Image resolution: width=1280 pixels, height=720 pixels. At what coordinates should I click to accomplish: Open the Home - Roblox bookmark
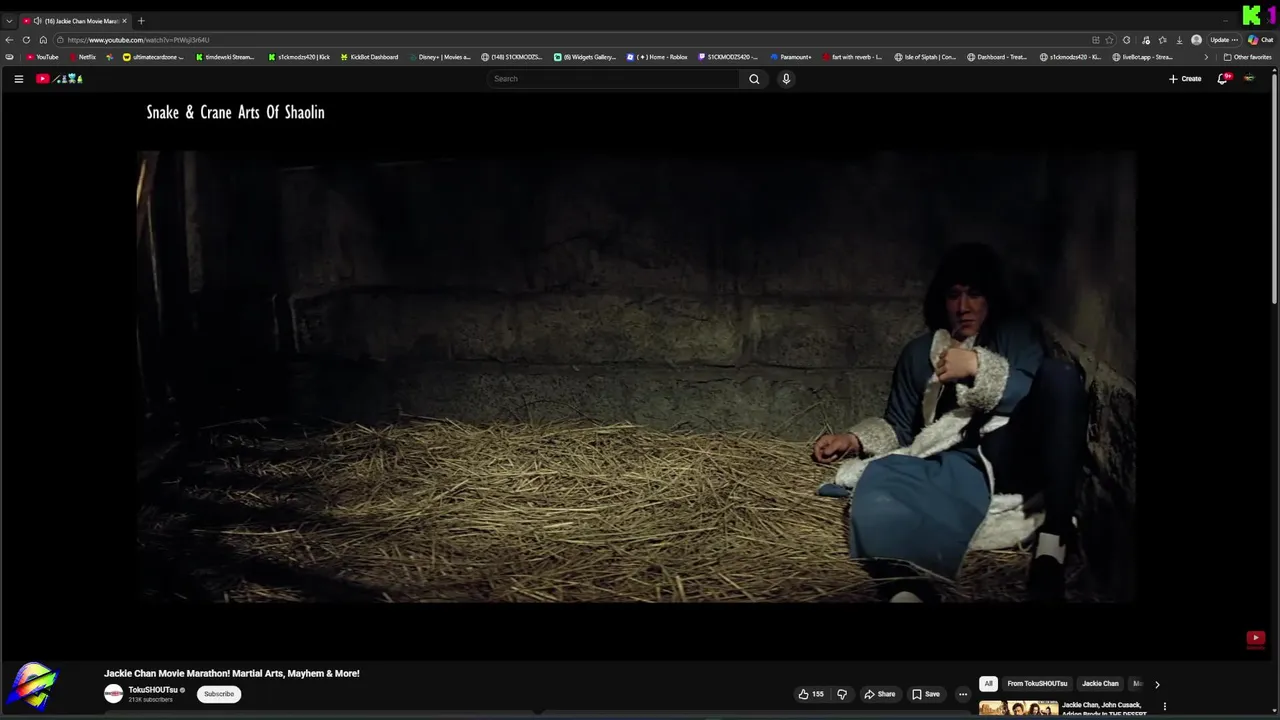(657, 57)
